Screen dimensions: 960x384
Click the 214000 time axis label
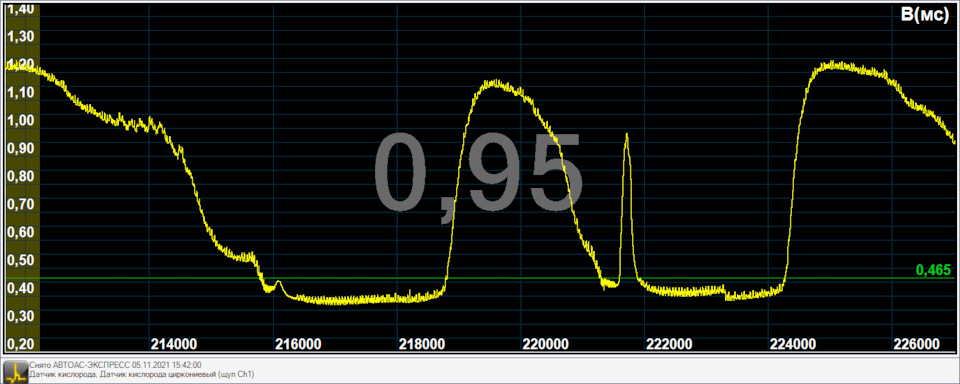173,344
